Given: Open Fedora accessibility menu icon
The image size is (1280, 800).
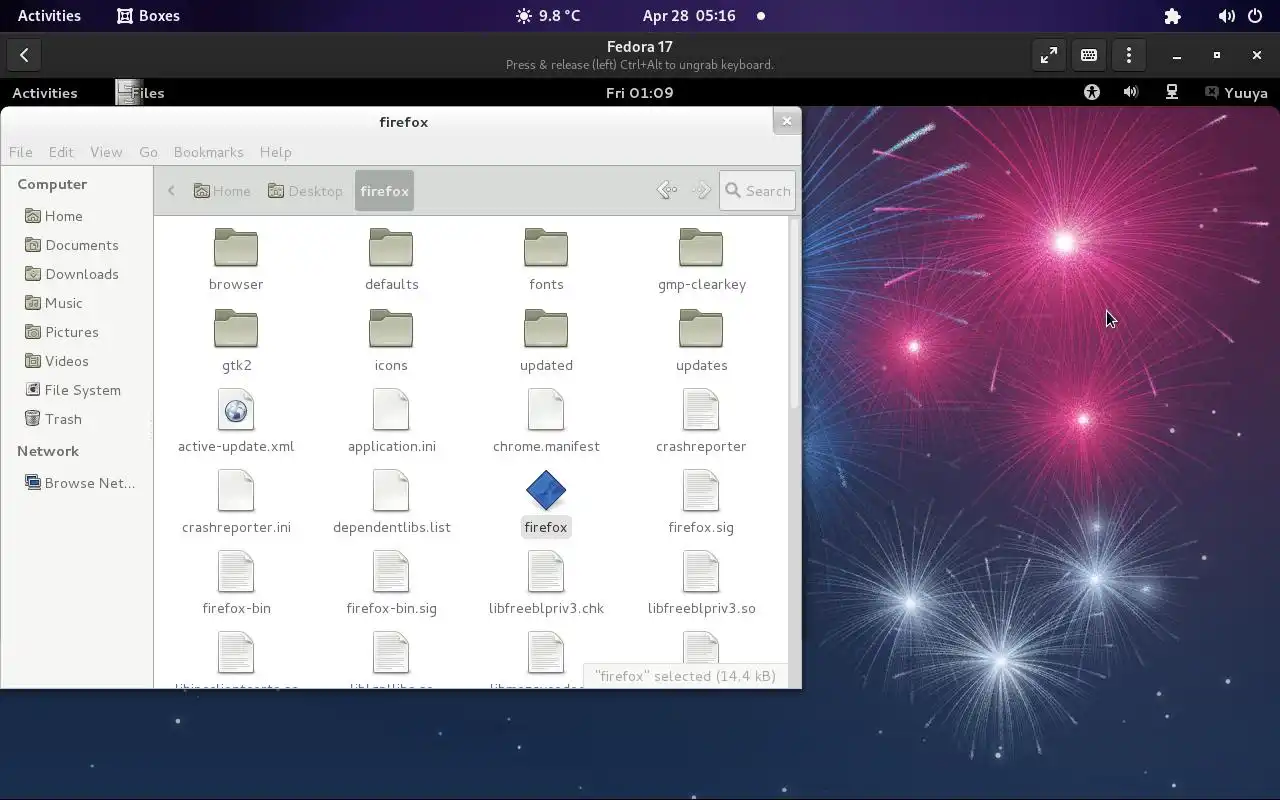Looking at the screenshot, I should pyautogui.click(x=1092, y=92).
